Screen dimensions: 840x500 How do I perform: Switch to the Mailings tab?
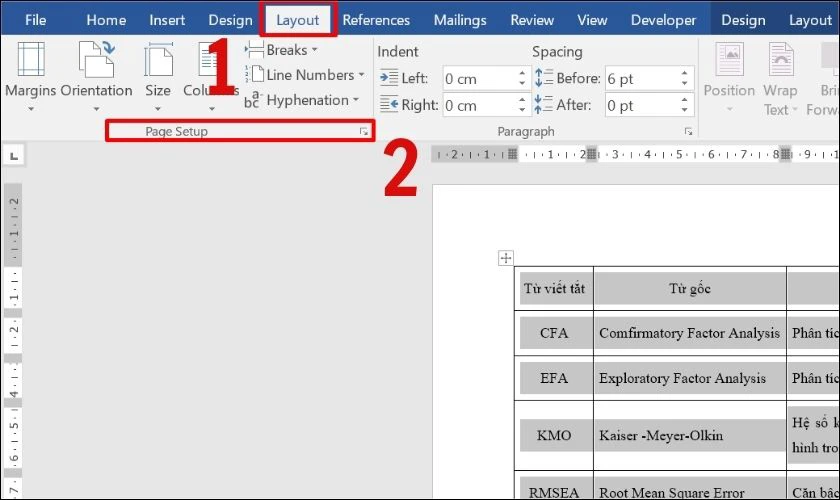click(x=460, y=20)
